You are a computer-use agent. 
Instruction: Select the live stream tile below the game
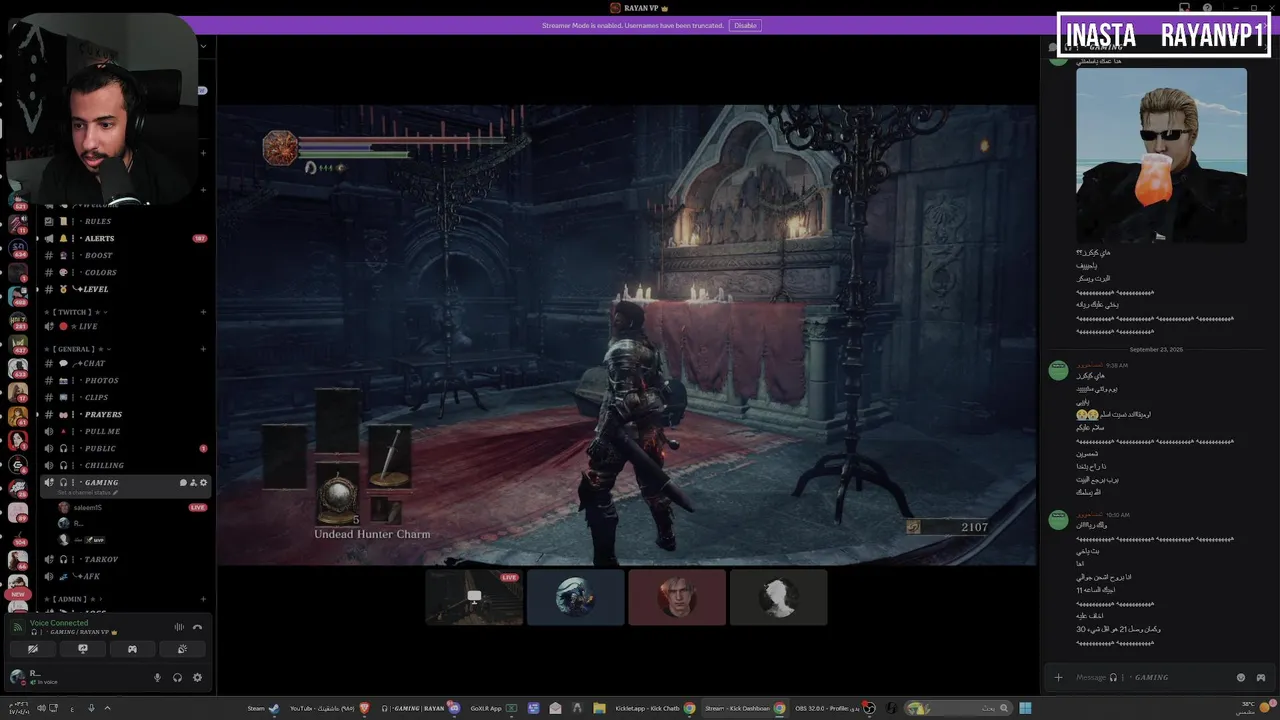point(474,597)
